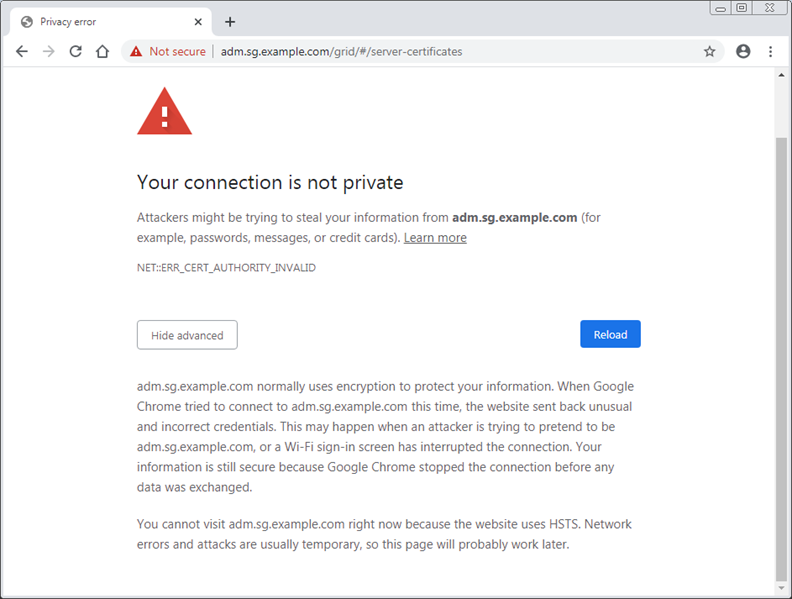Click the Not secure label
The width and height of the screenshot is (792, 599).
(177, 52)
